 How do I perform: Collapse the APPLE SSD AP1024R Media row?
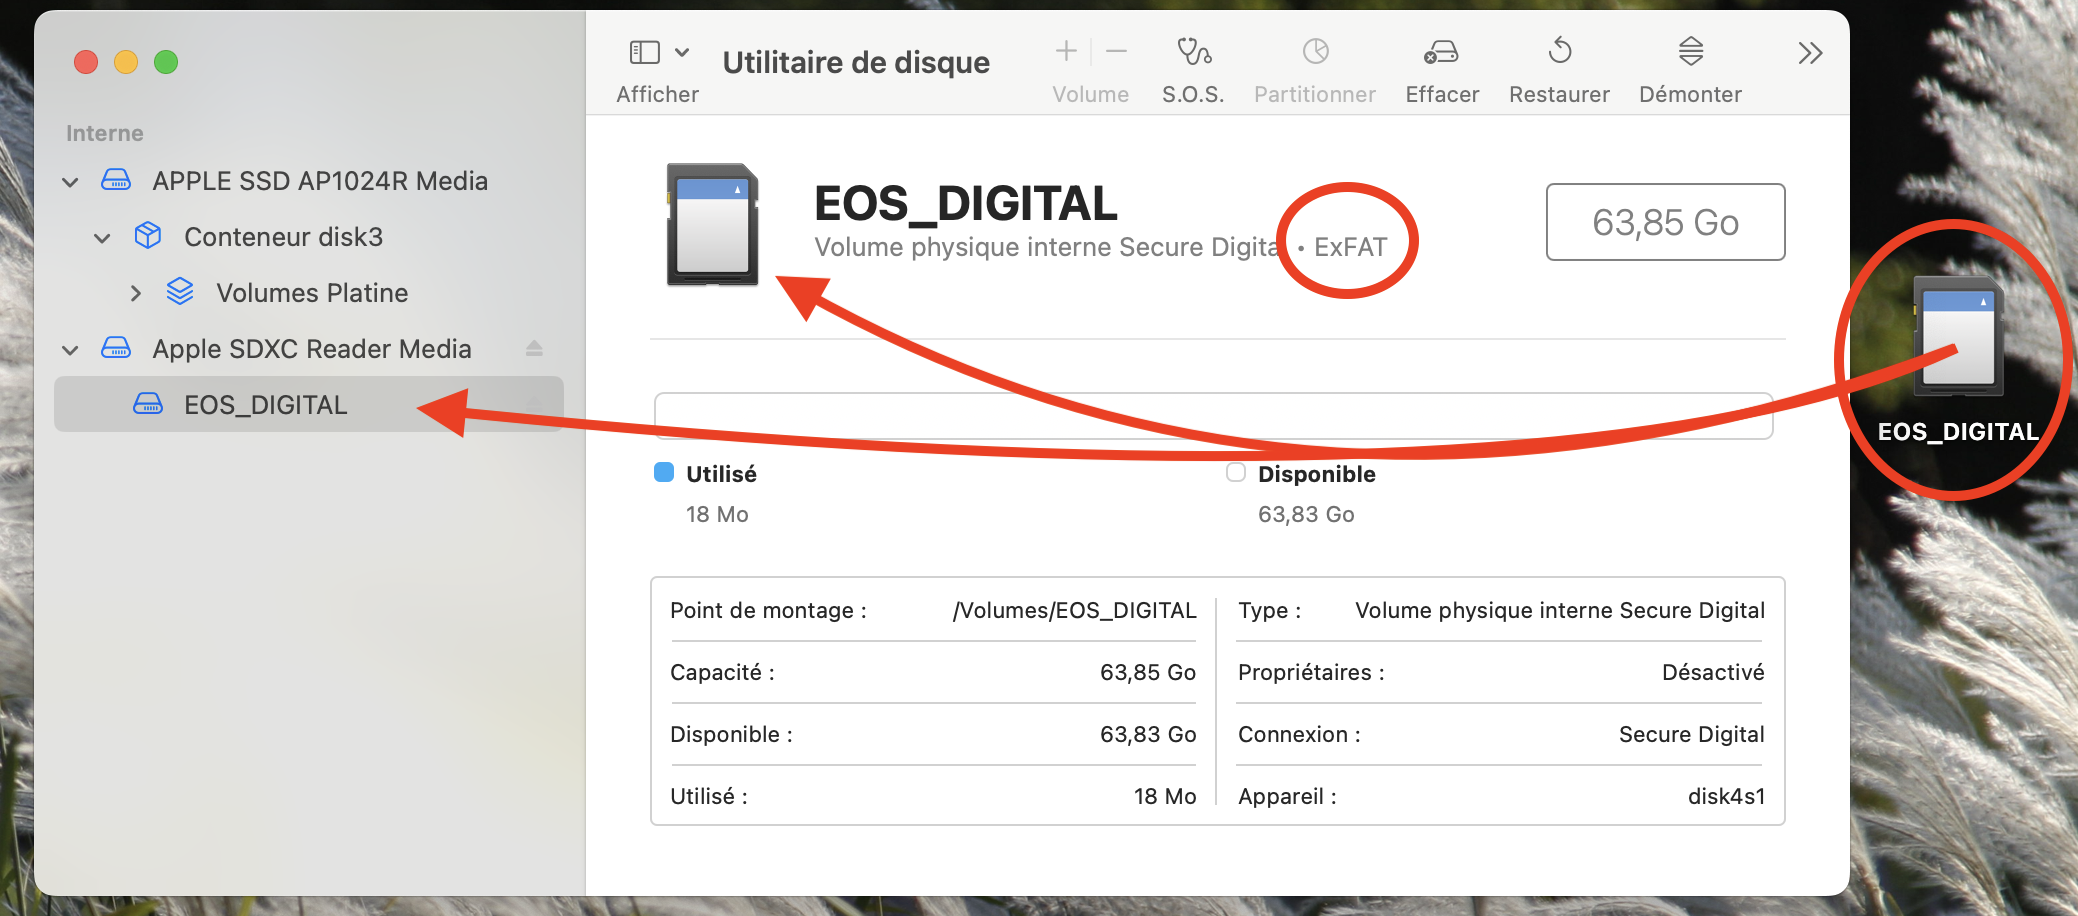(70, 182)
